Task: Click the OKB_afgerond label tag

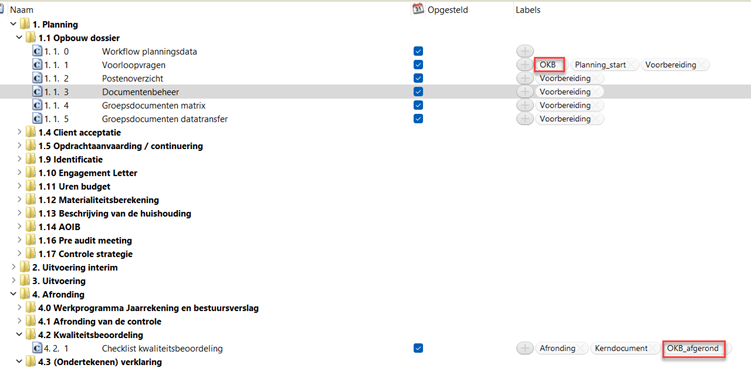Action: tap(693, 348)
